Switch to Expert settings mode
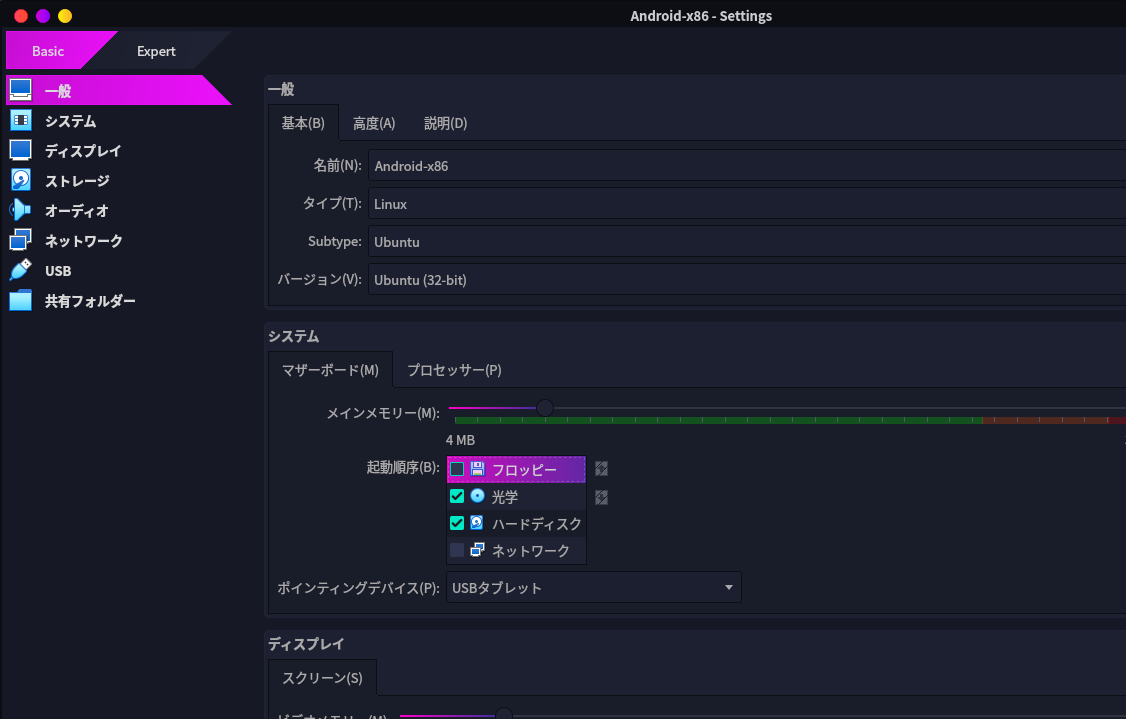 coord(156,51)
